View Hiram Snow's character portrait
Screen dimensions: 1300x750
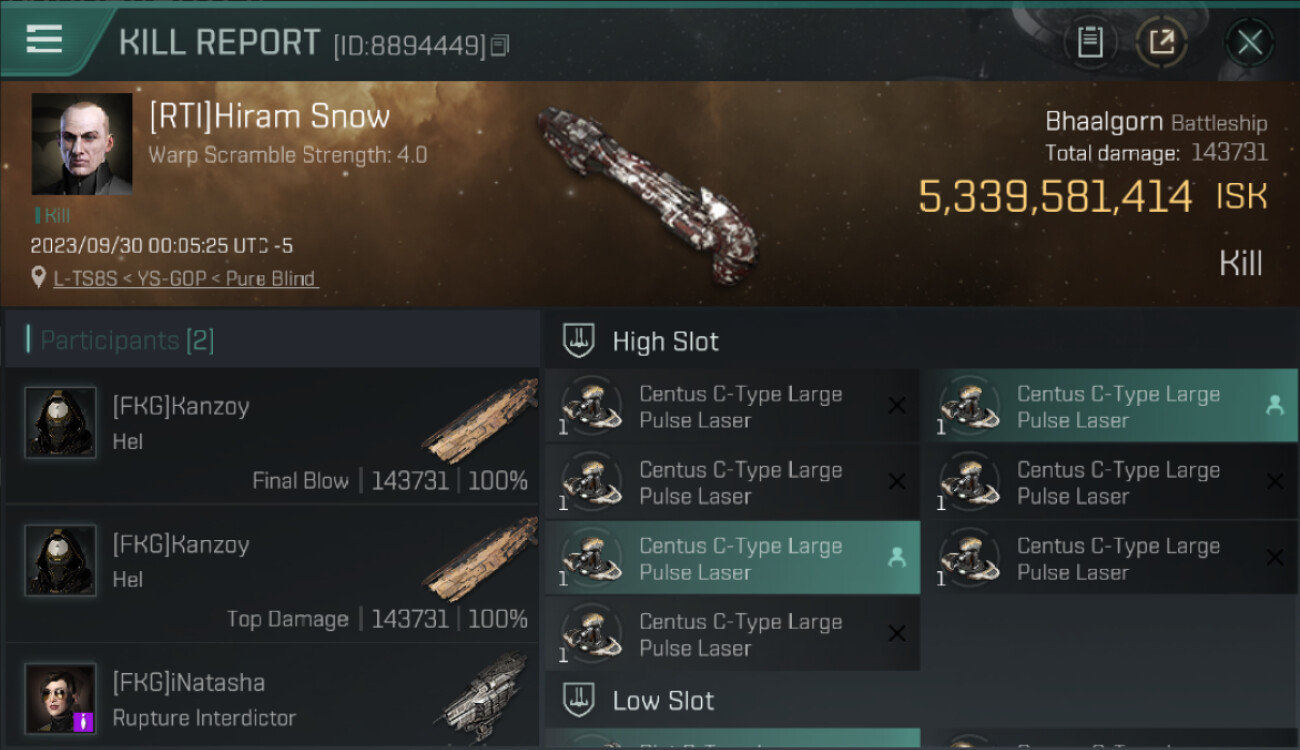(x=82, y=144)
